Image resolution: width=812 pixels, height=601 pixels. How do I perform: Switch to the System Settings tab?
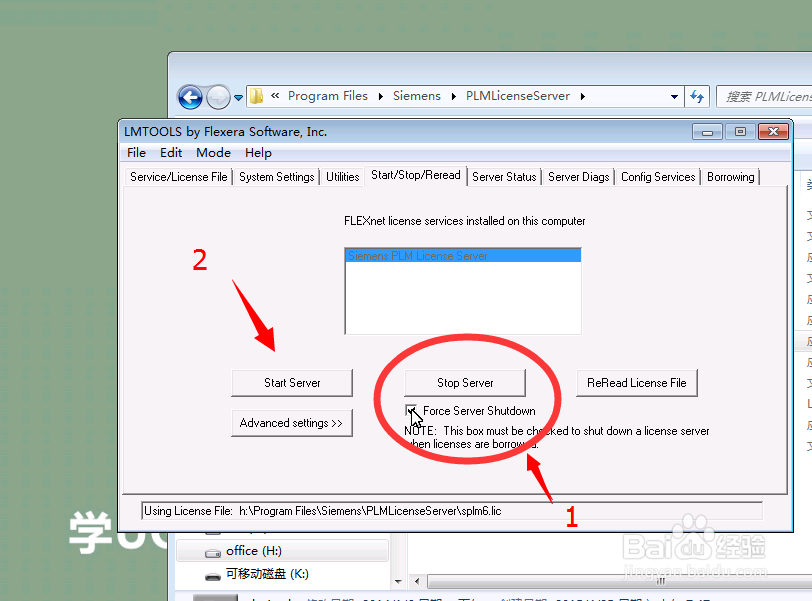(x=277, y=177)
